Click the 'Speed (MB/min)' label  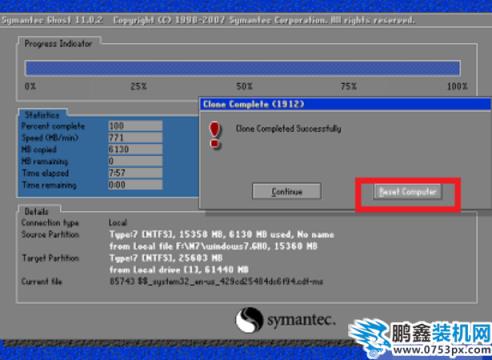point(50,138)
